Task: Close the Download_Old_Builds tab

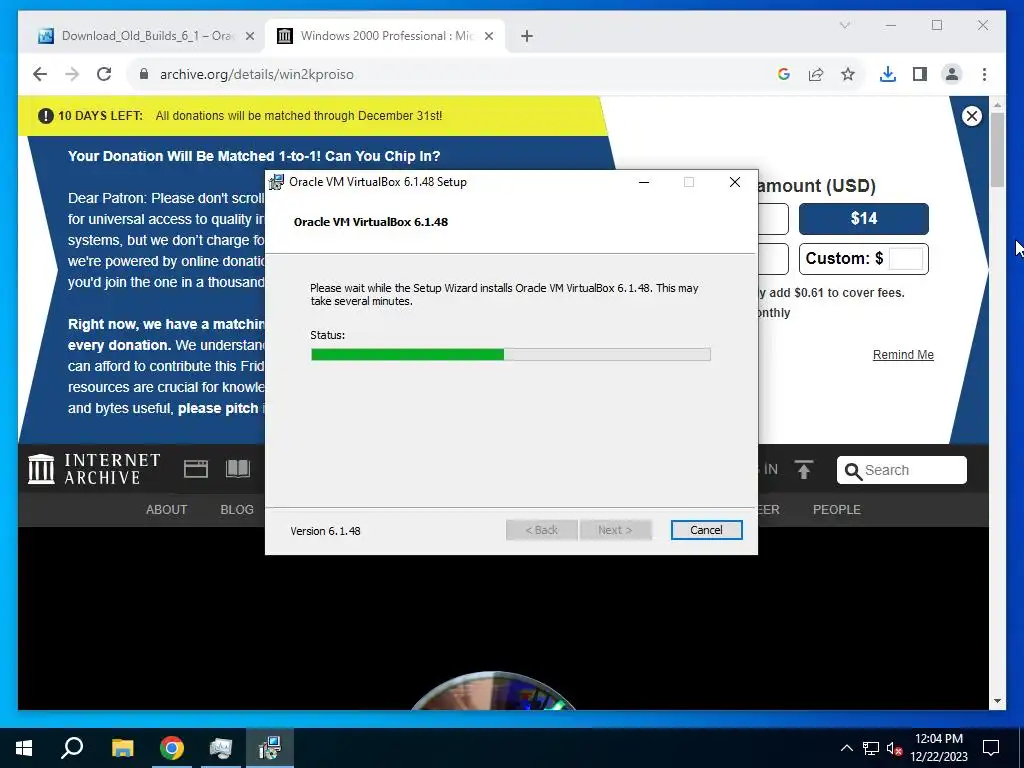Action: point(249,37)
